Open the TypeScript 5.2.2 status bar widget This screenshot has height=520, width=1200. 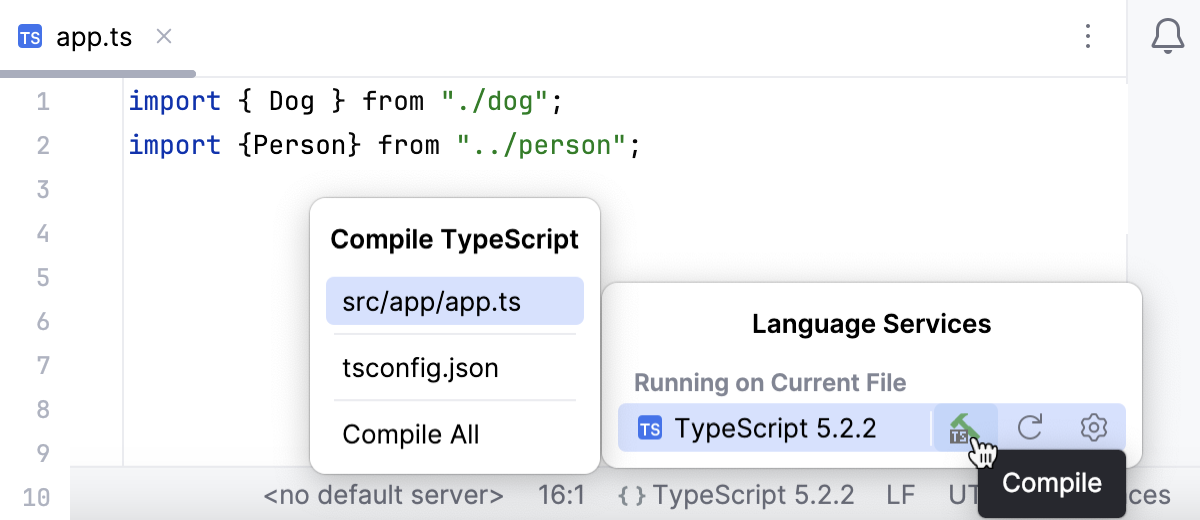(737, 495)
